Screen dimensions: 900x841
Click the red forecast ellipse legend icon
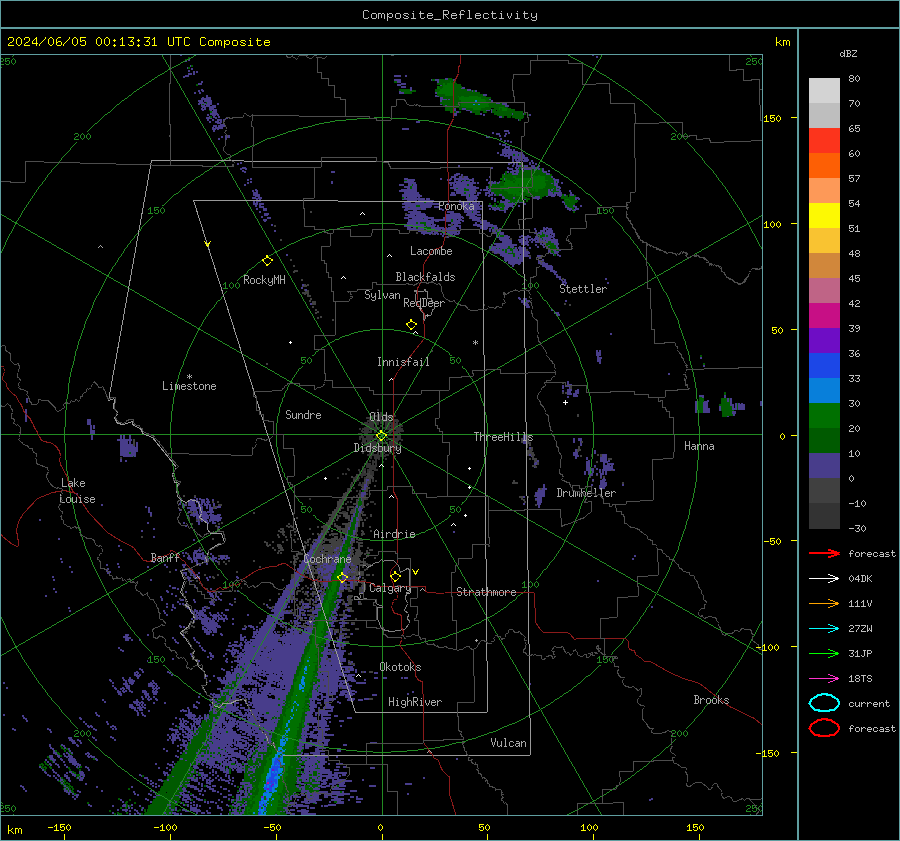[x=824, y=728]
